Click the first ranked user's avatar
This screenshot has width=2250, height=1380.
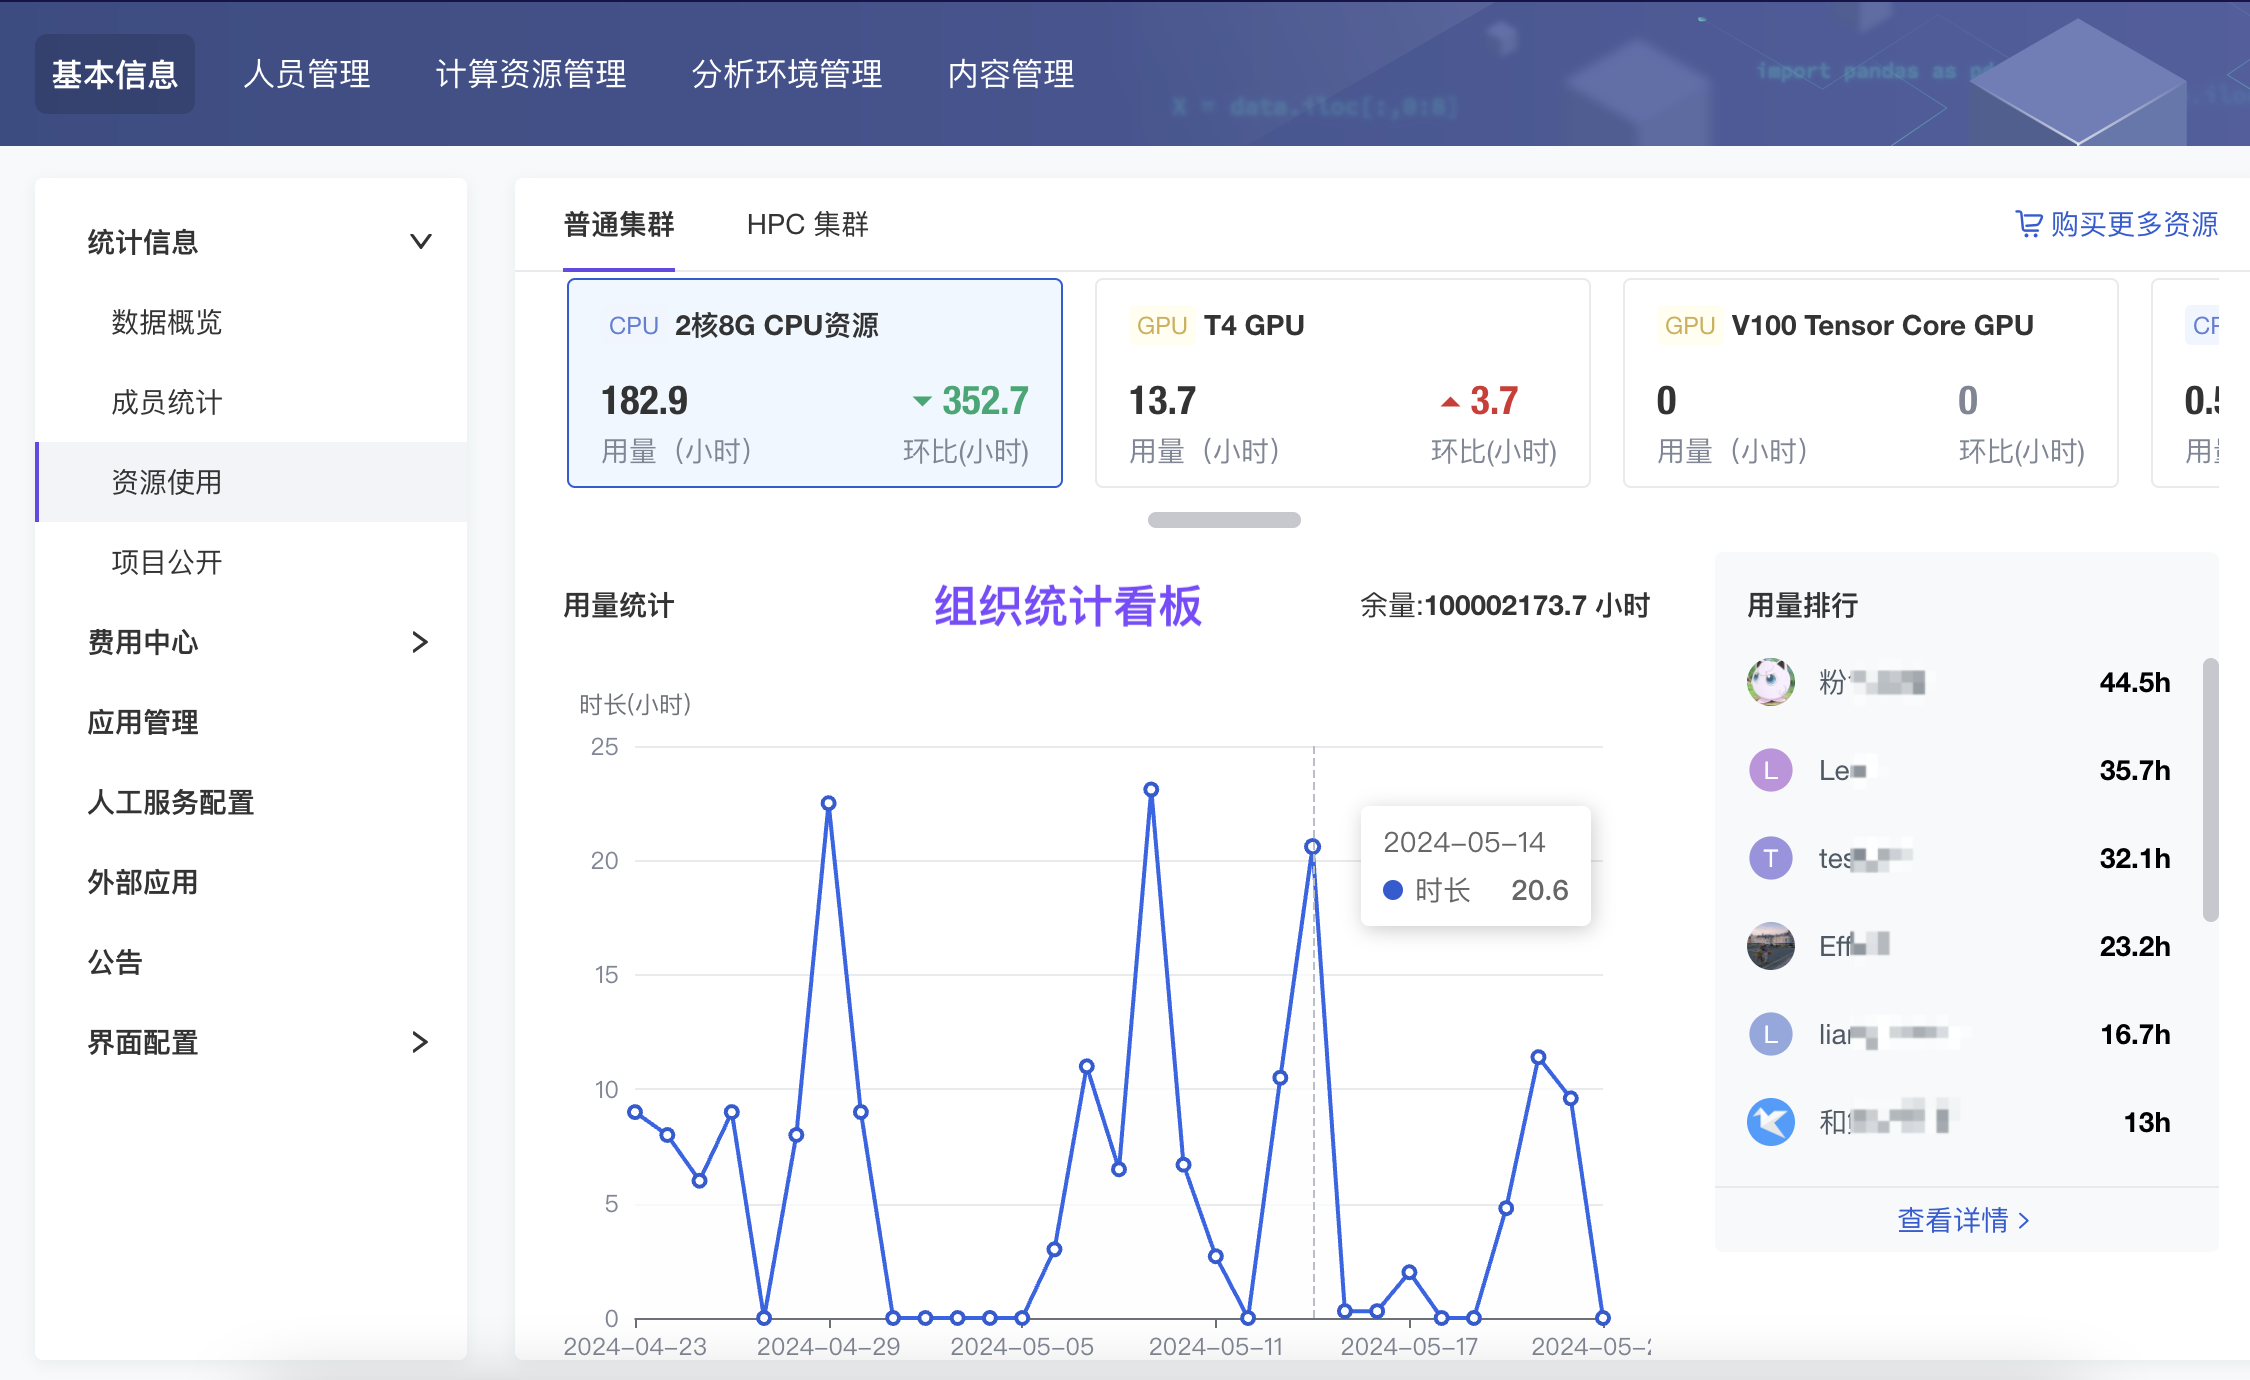(x=1770, y=682)
